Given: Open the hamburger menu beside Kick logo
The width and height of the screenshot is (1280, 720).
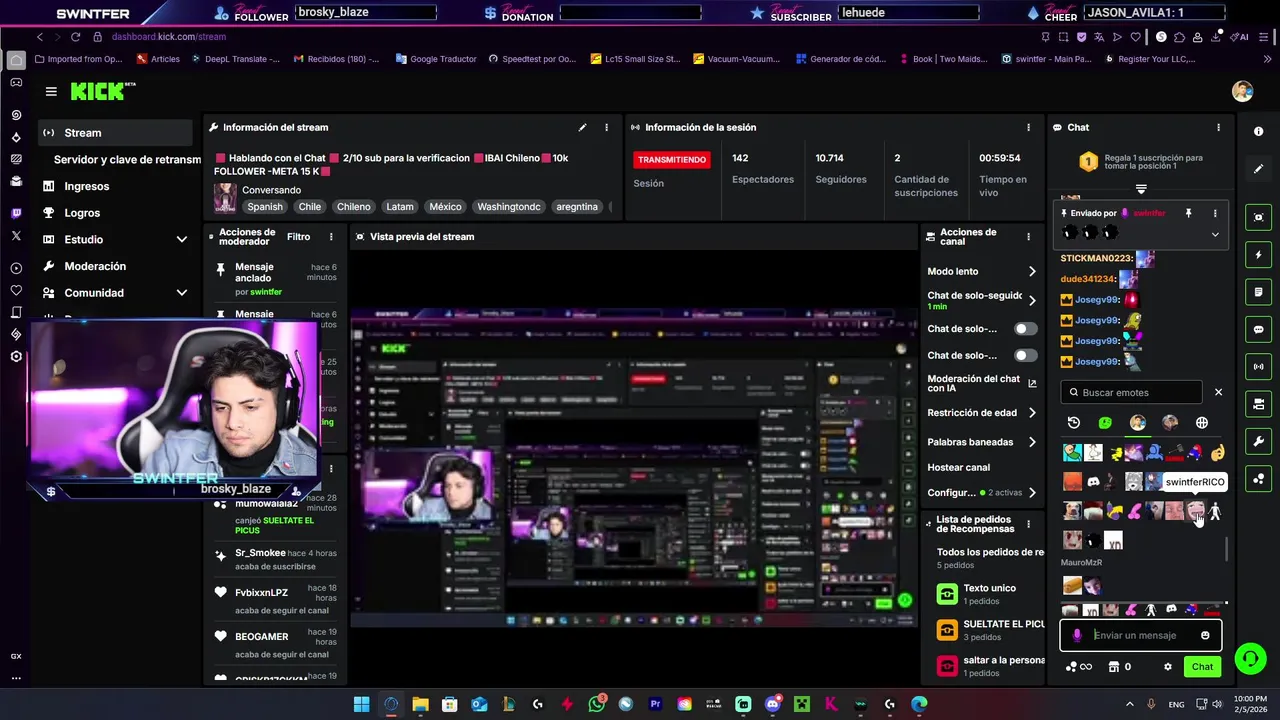Looking at the screenshot, I should click(x=51, y=91).
